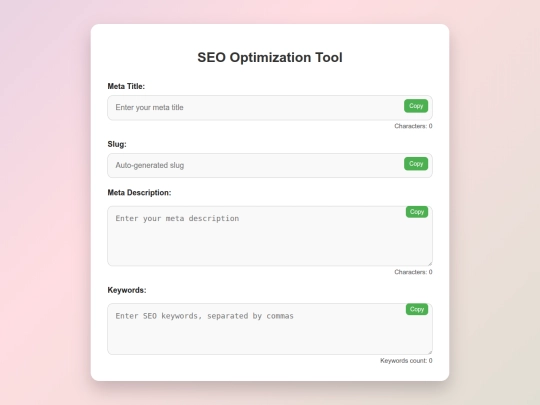Copy the Meta Description text
This screenshot has width=540, height=405.
click(417, 212)
